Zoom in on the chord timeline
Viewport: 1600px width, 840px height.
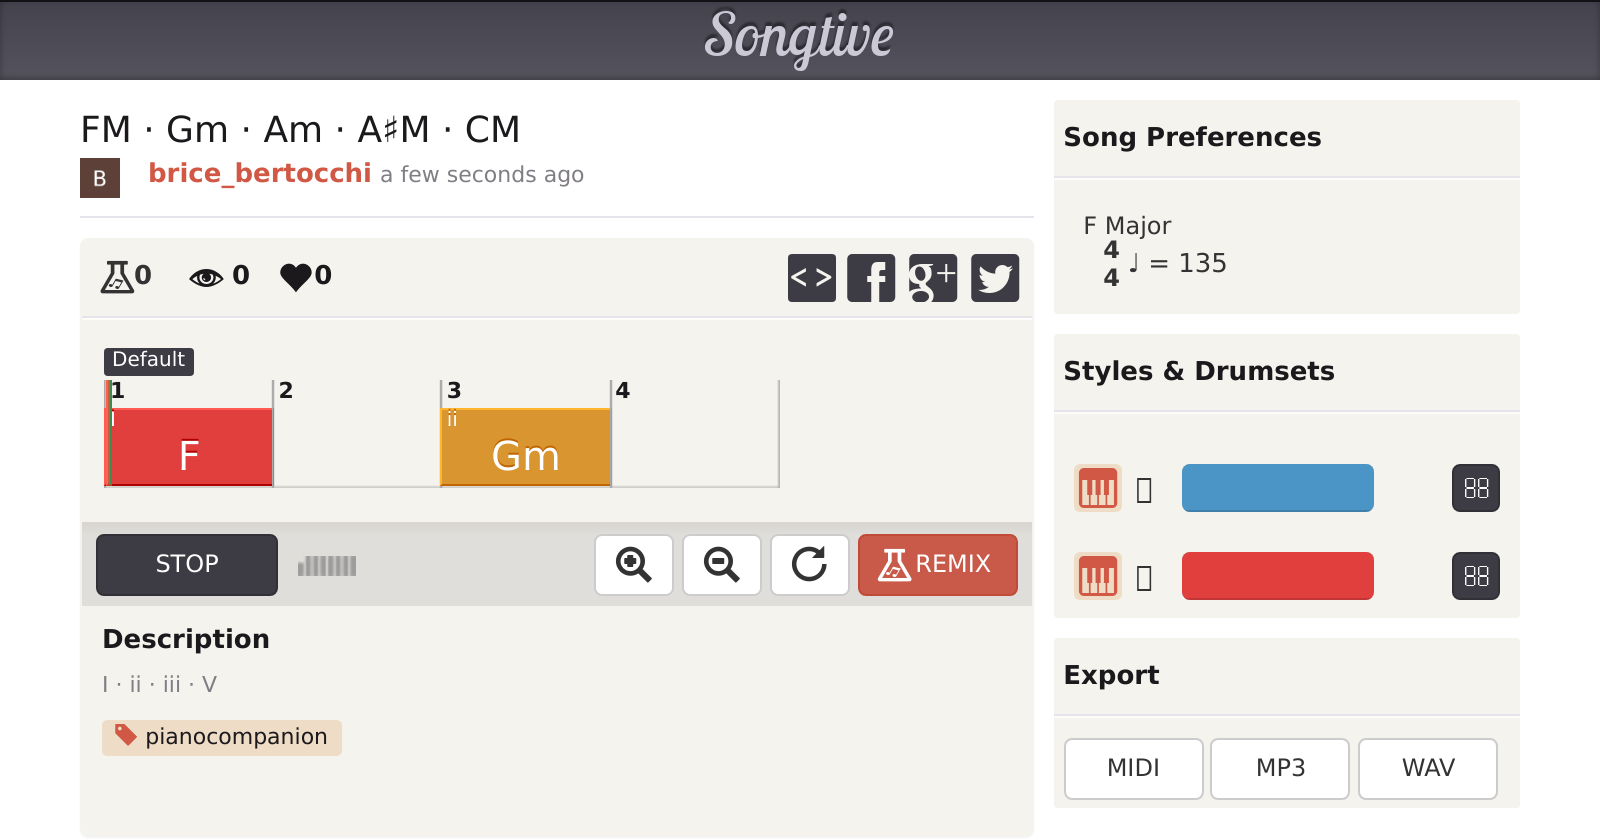tap(634, 565)
